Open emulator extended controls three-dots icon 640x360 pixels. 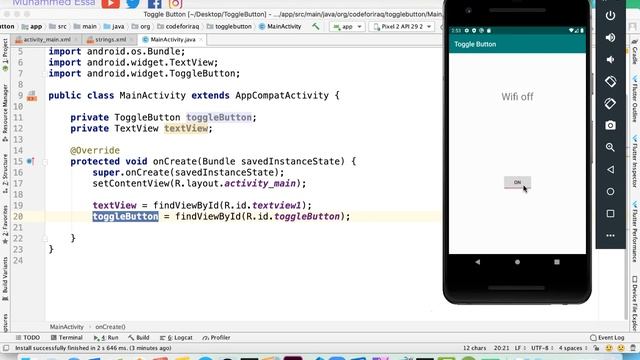pyautogui.click(x=610, y=236)
